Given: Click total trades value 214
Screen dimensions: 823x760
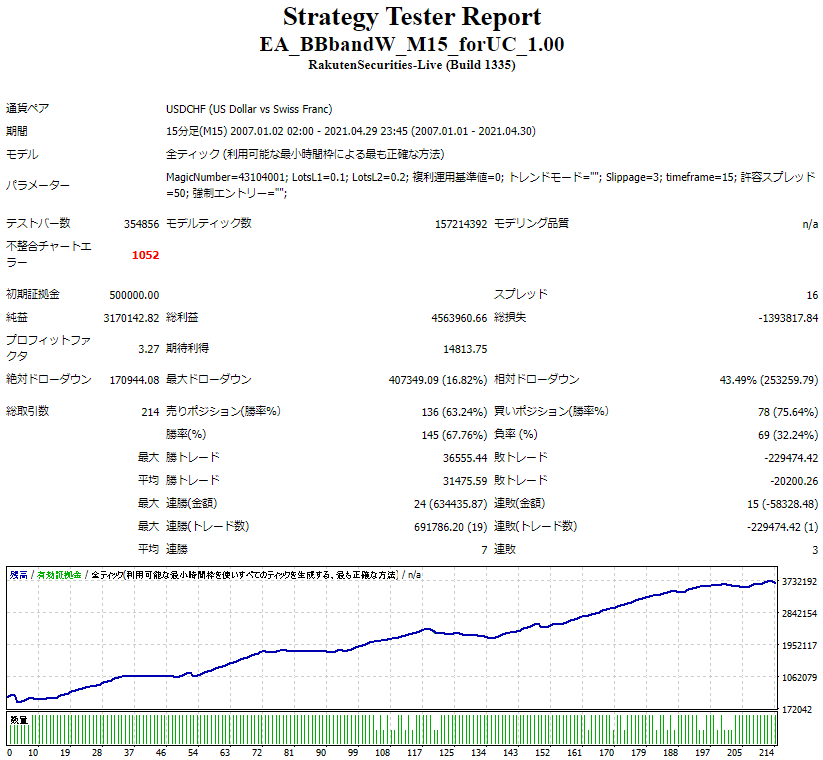Looking at the screenshot, I should point(150,412).
